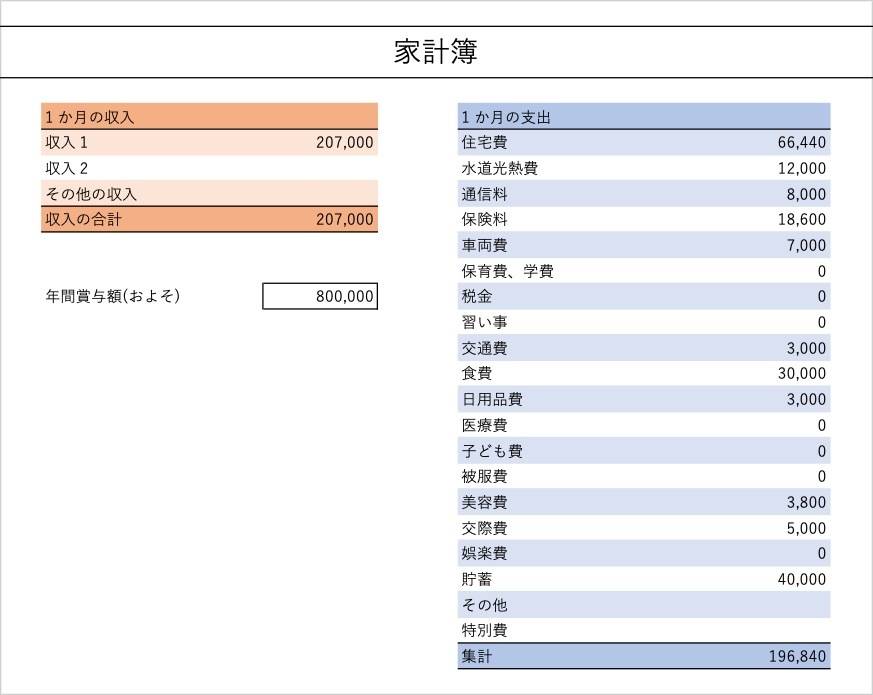Select the 車両費 label
Viewport: 873px width, 695px height.
point(484,245)
